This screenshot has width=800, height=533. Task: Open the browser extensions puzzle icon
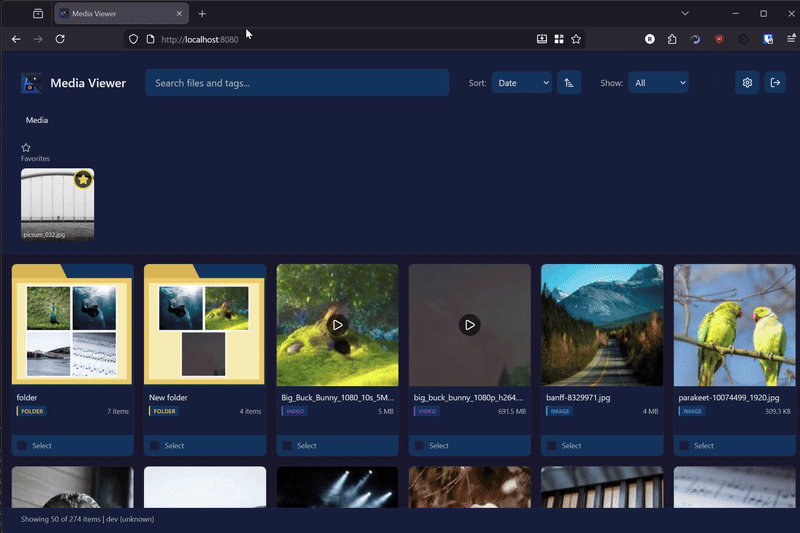coord(672,39)
